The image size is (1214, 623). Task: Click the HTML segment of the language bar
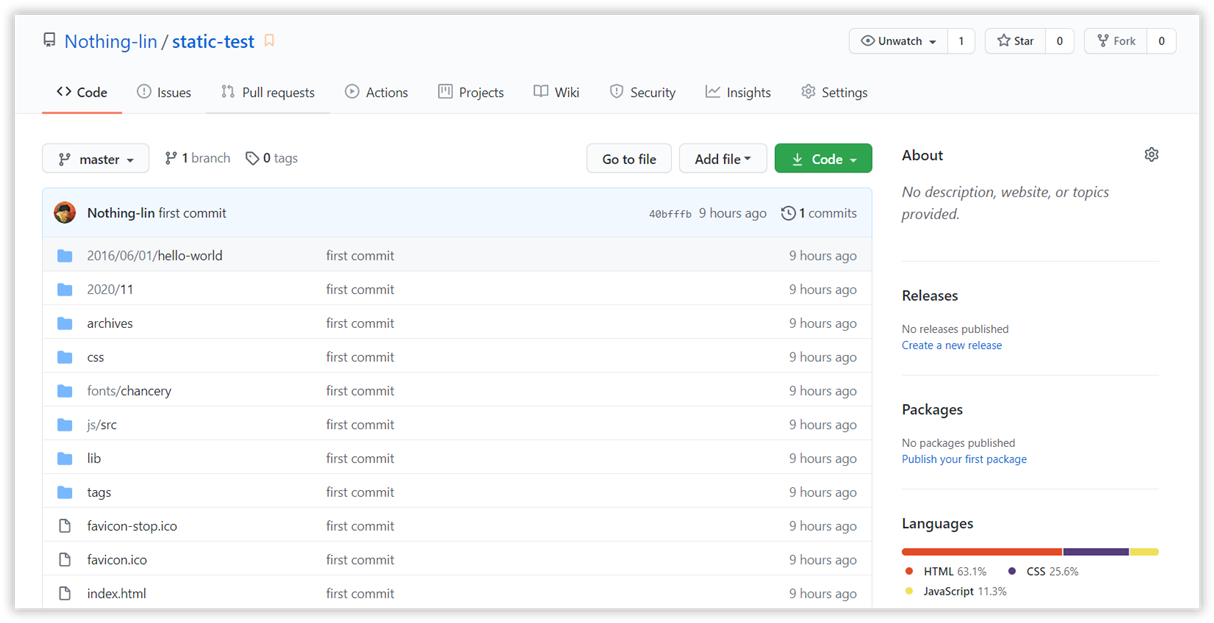(981, 551)
